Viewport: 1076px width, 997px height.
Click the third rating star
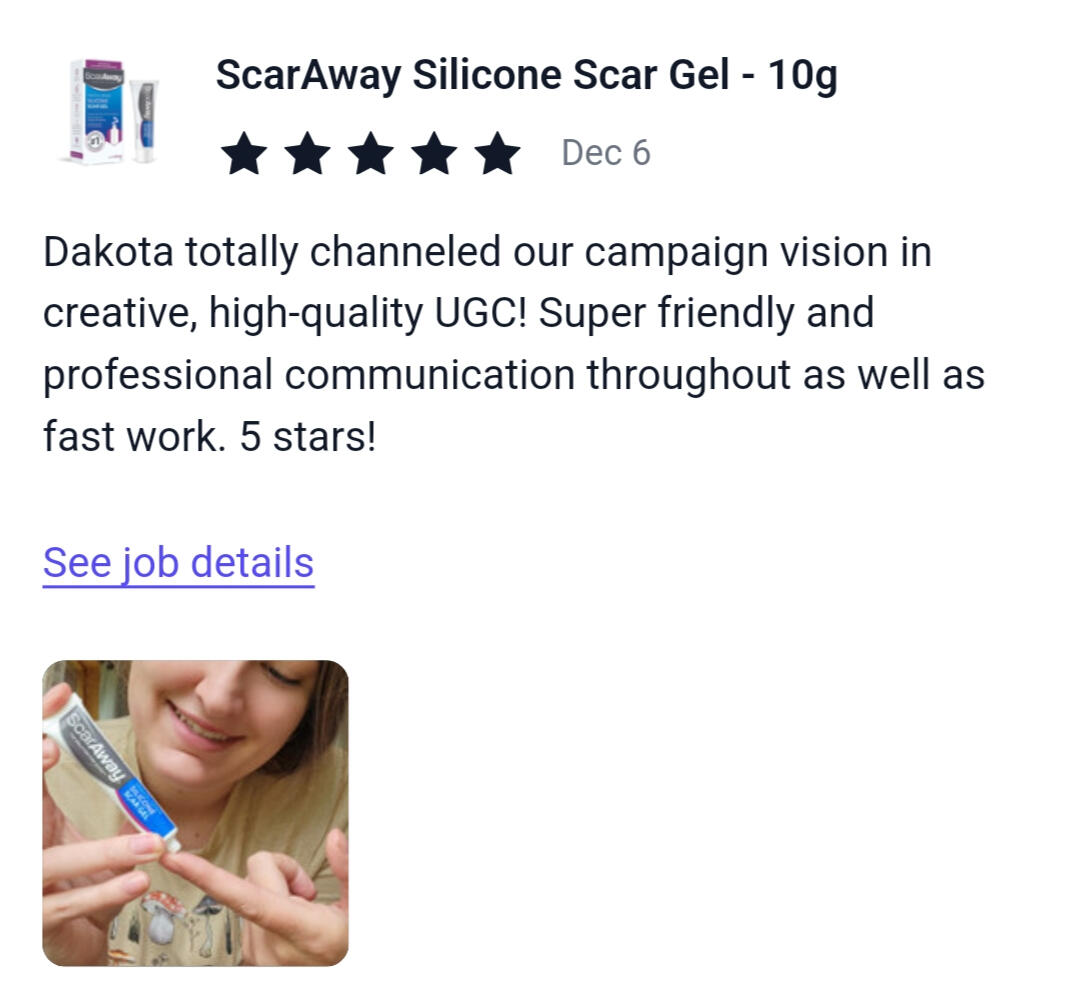[x=371, y=154]
